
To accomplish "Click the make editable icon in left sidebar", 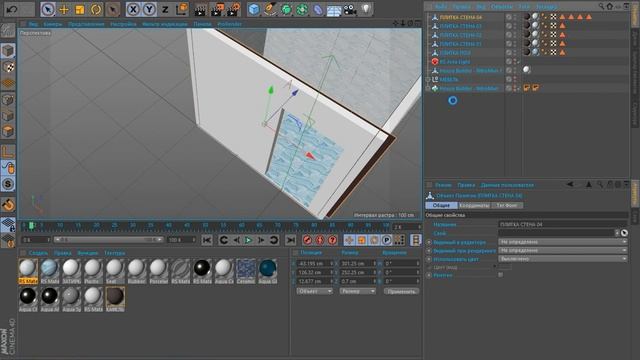I will coord(8,30).
